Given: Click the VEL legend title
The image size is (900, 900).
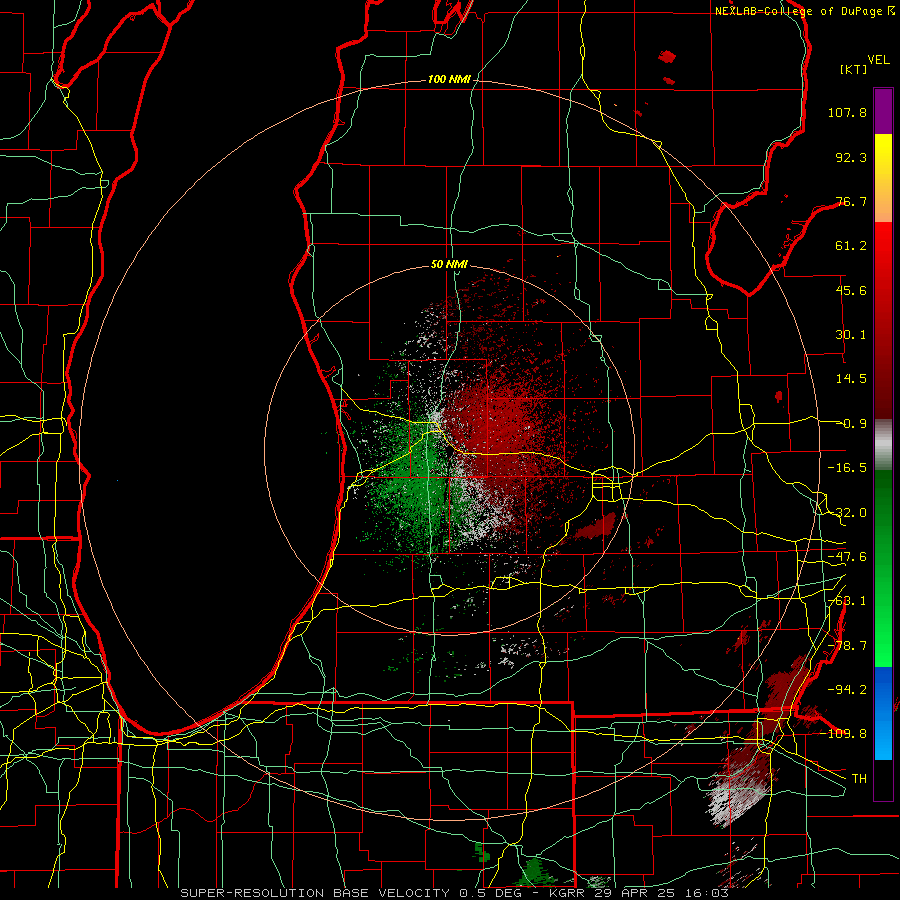Looking at the screenshot, I should pyautogui.click(x=879, y=60).
